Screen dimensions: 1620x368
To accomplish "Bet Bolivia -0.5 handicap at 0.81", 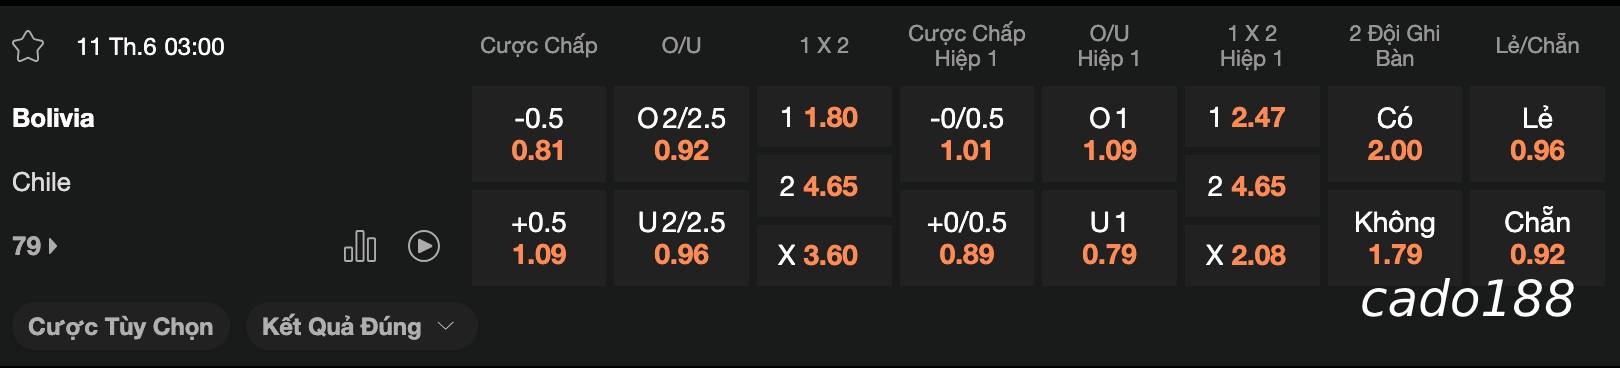I will (x=539, y=134).
